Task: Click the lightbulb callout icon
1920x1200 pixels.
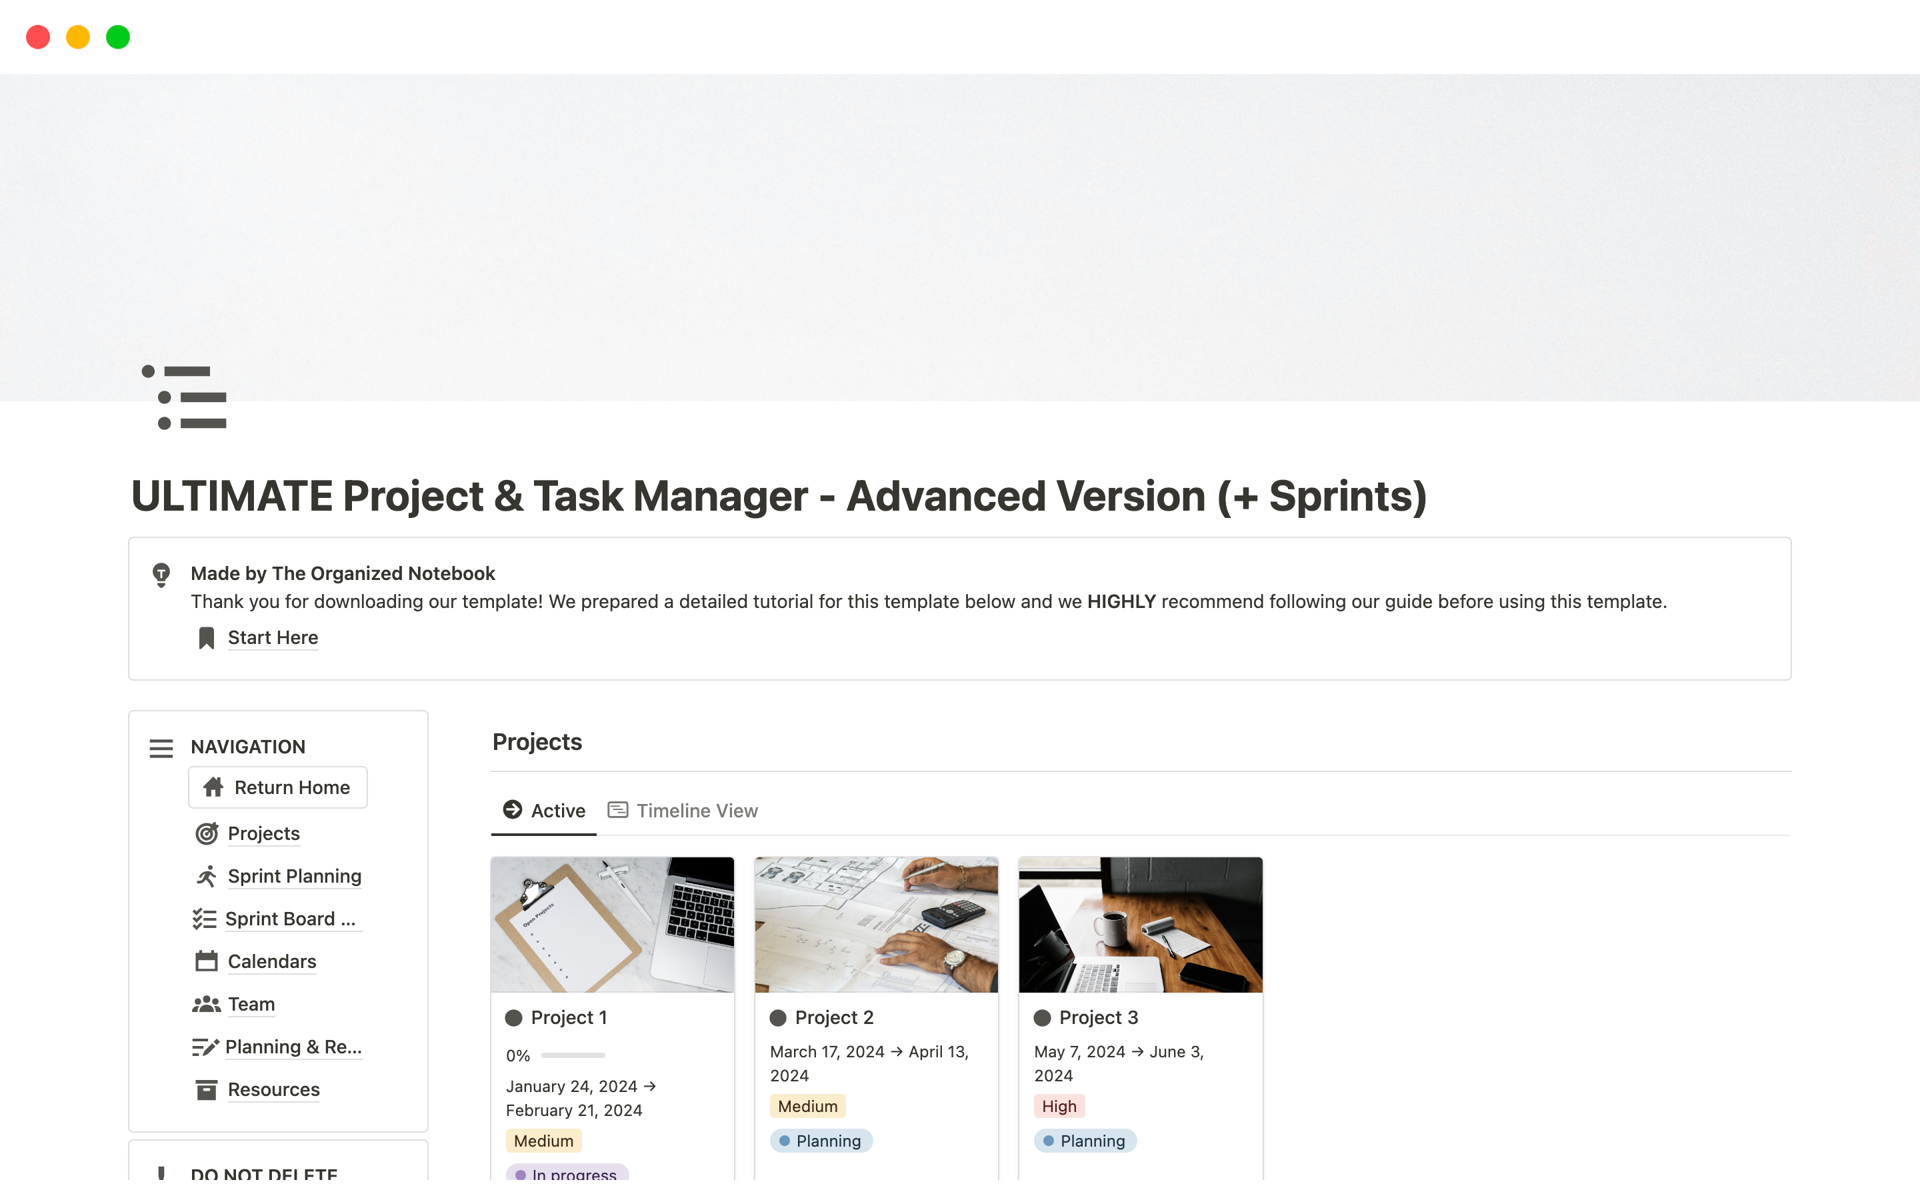Action: (x=161, y=575)
